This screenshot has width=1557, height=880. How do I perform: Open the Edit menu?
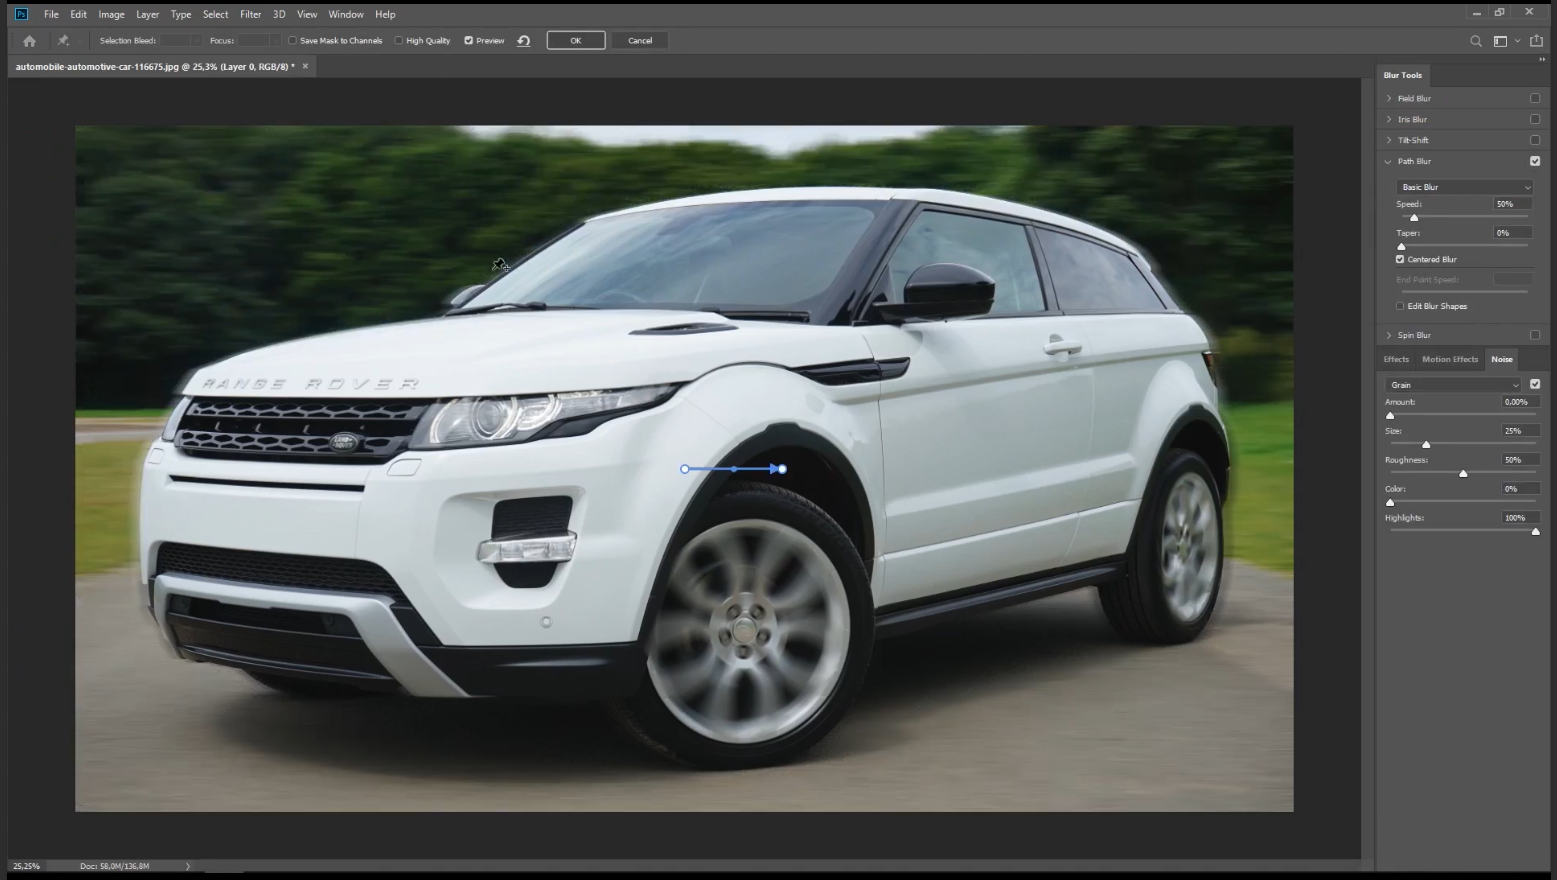[x=78, y=14]
